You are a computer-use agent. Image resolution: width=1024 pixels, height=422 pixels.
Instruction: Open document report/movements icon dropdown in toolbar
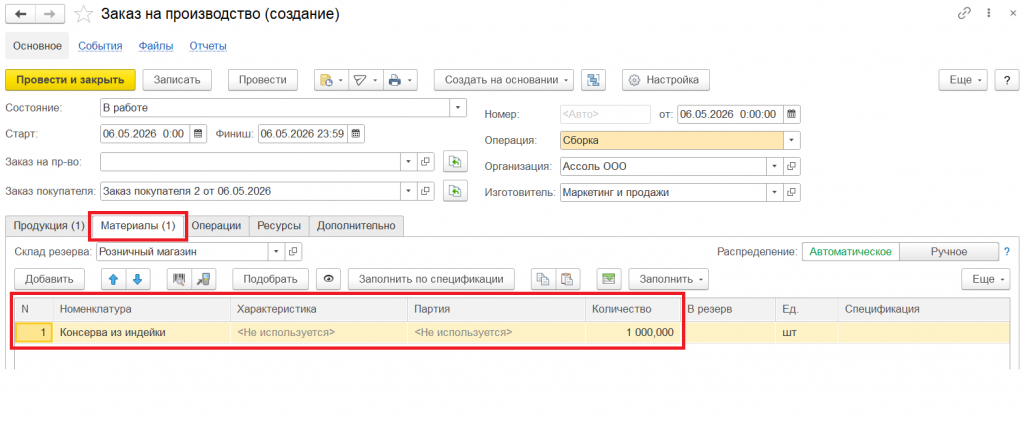click(x=331, y=80)
